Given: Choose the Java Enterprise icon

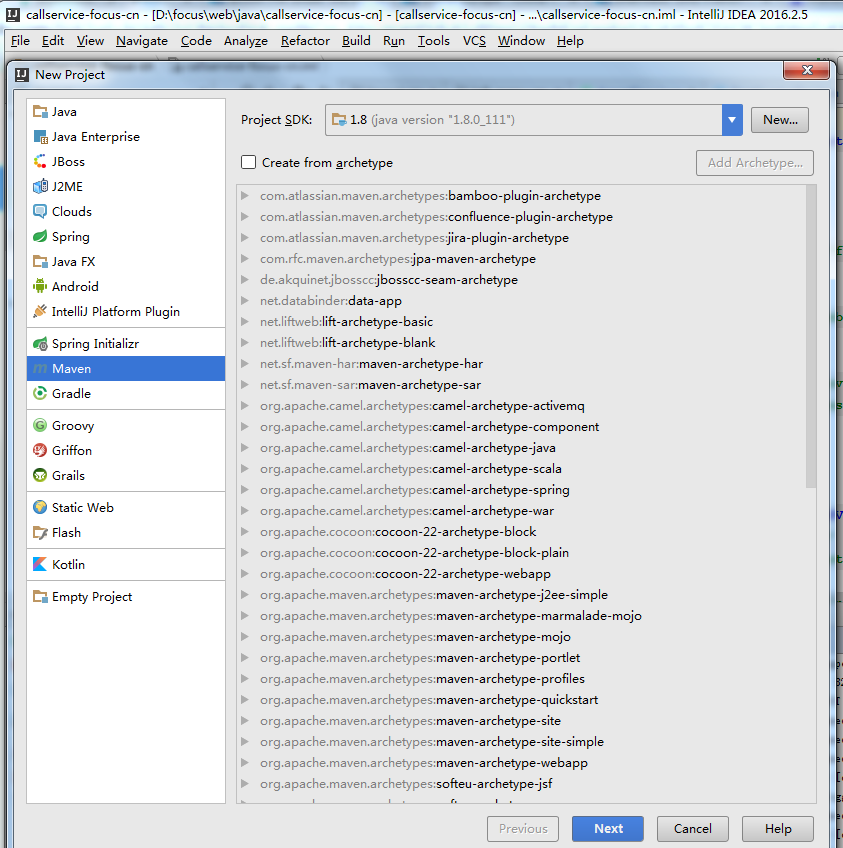Looking at the screenshot, I should [40, 137].
